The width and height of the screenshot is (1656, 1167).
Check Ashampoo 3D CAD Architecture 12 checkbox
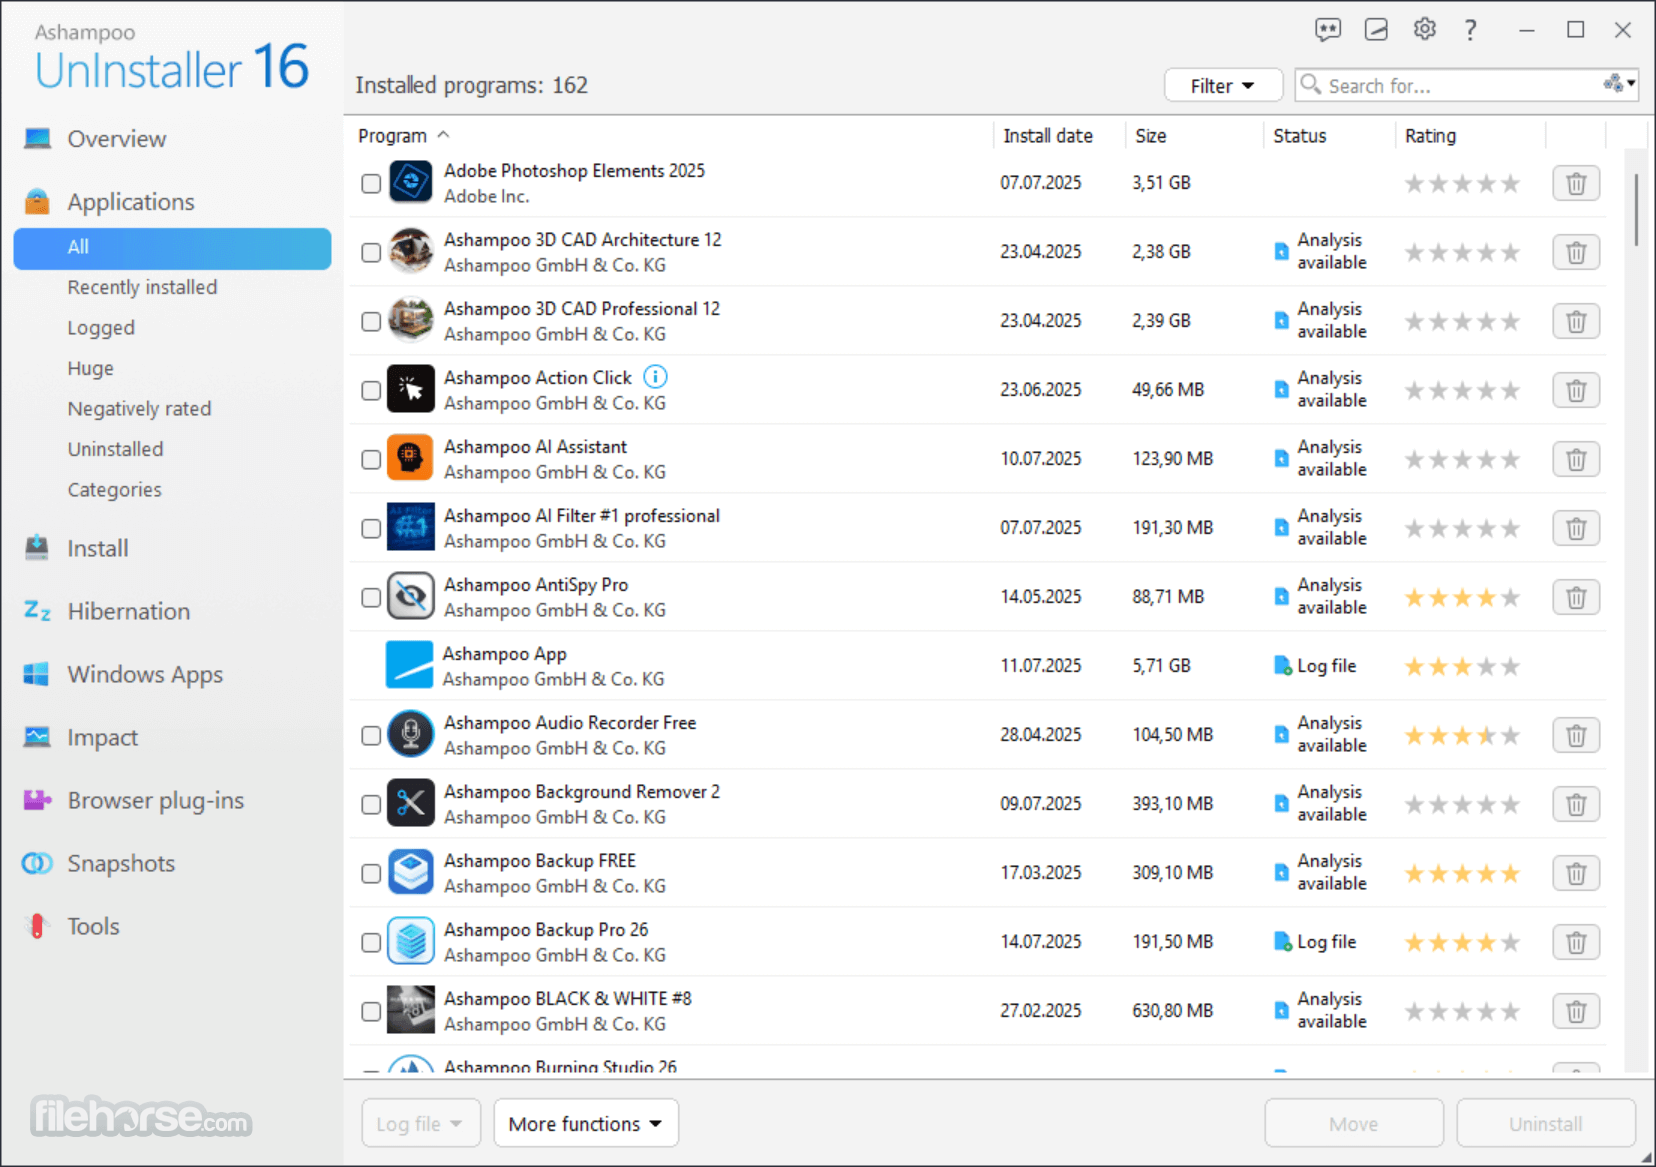tap(371, 252)
